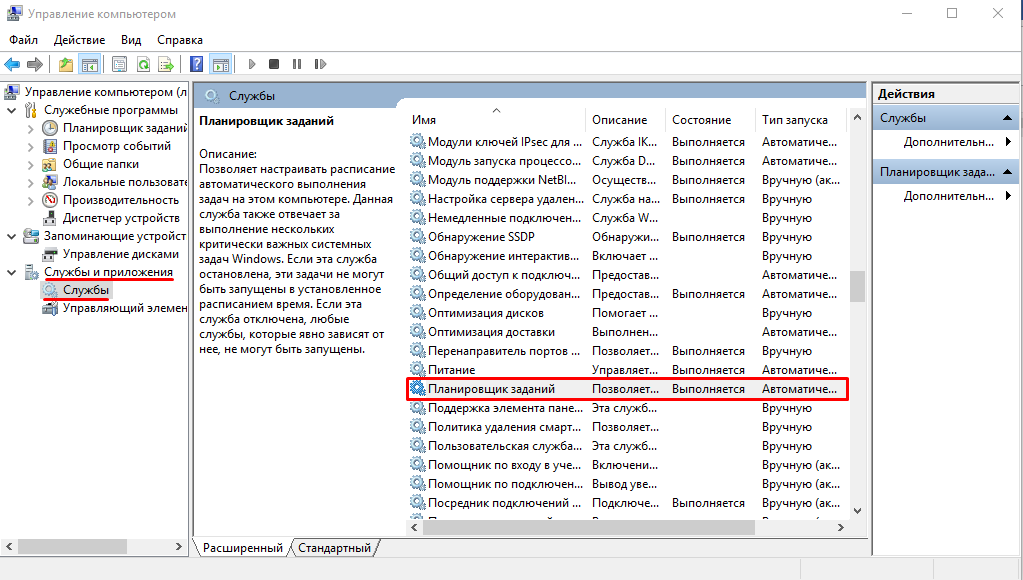Collapse the Службы section in Действия pane

(1007, 118)
